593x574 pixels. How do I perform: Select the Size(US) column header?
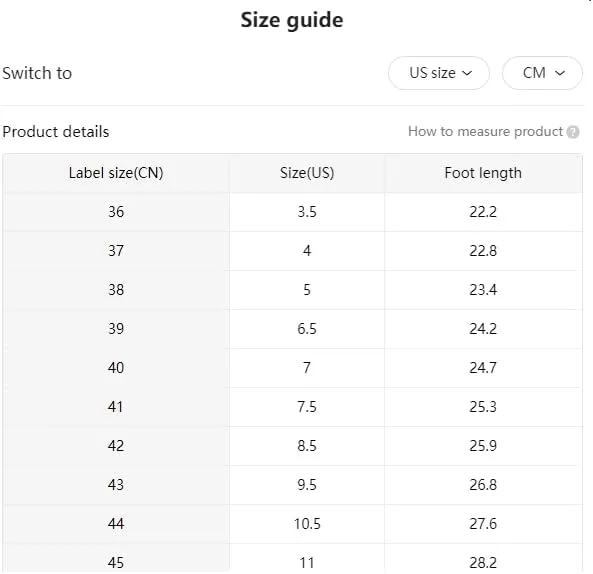(307, 173)
